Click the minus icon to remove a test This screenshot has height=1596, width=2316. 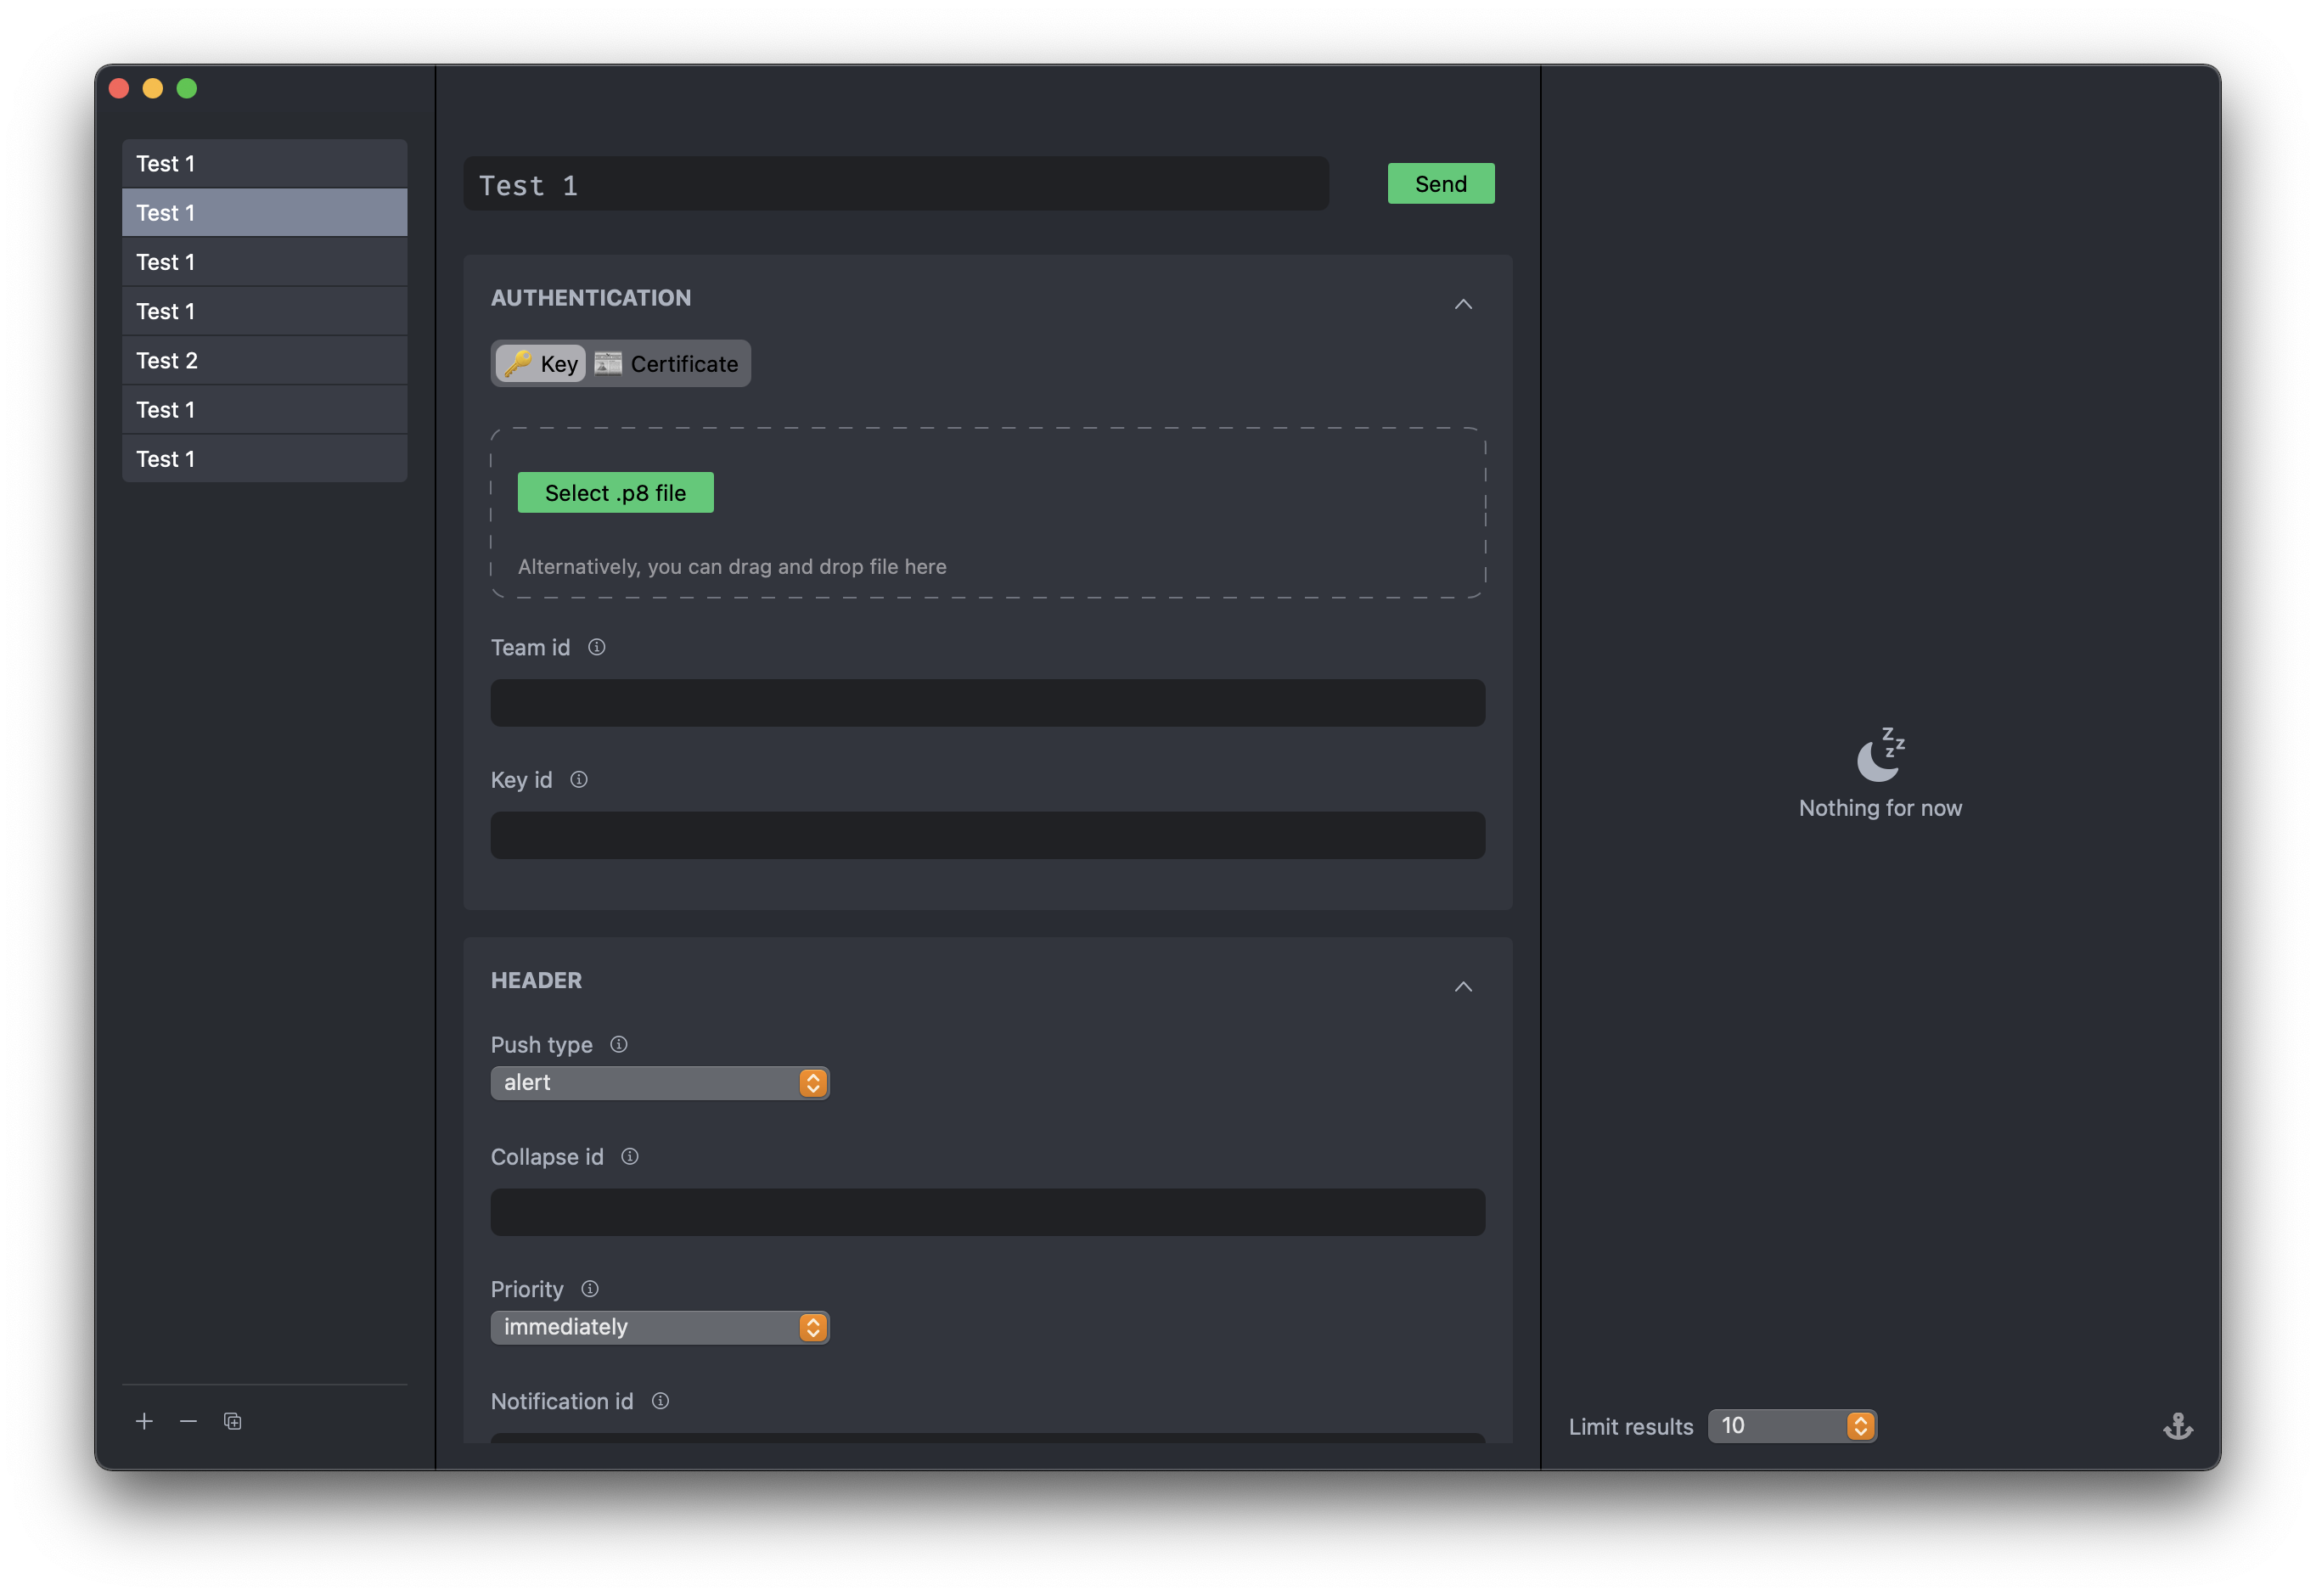click(188, 1421)
